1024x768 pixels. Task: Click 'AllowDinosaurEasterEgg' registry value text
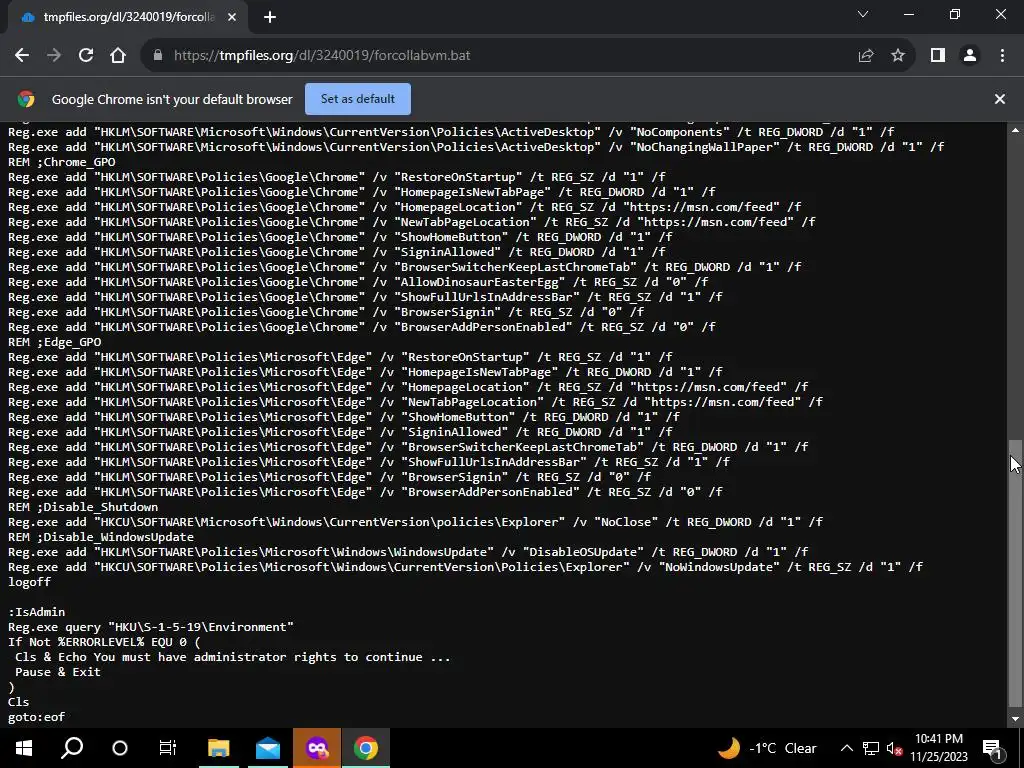(481, 282)
